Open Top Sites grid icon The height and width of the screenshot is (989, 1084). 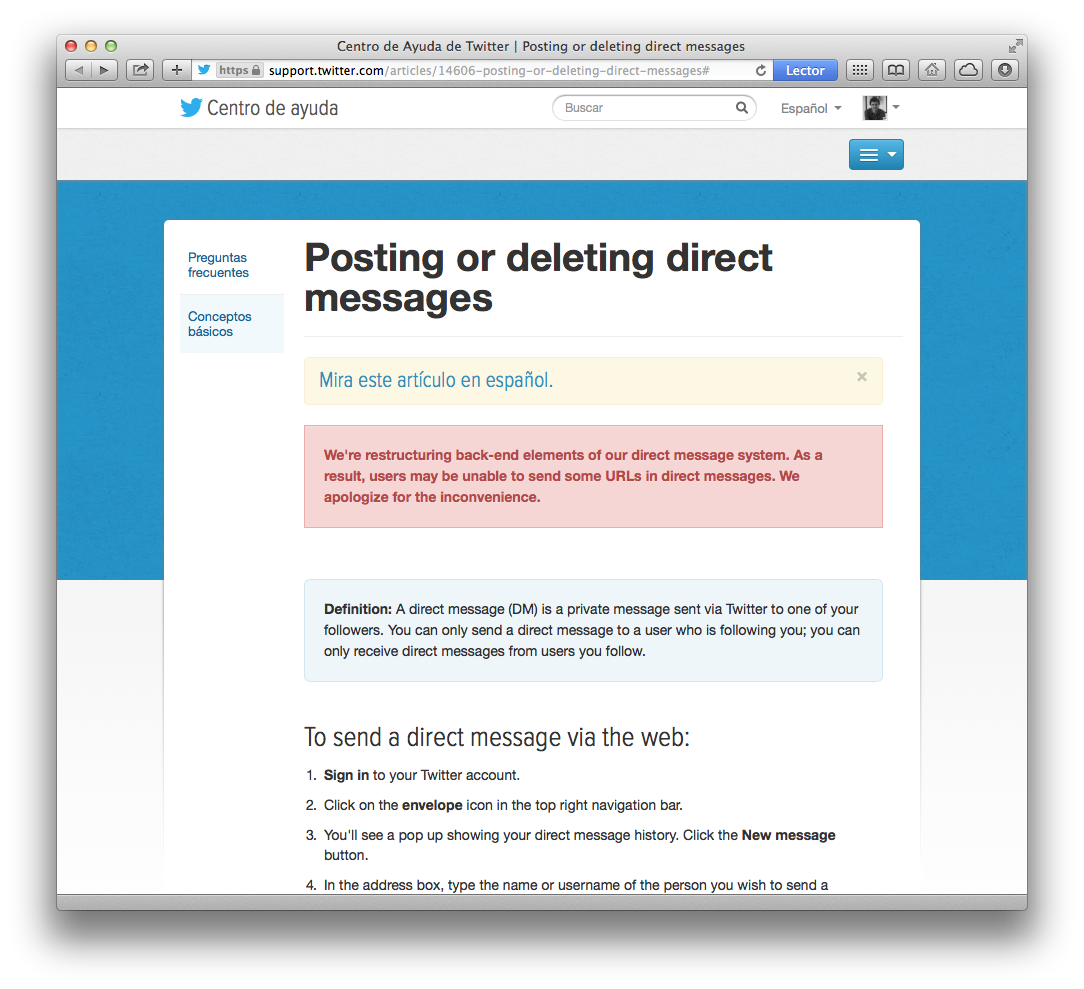point(860,70)
